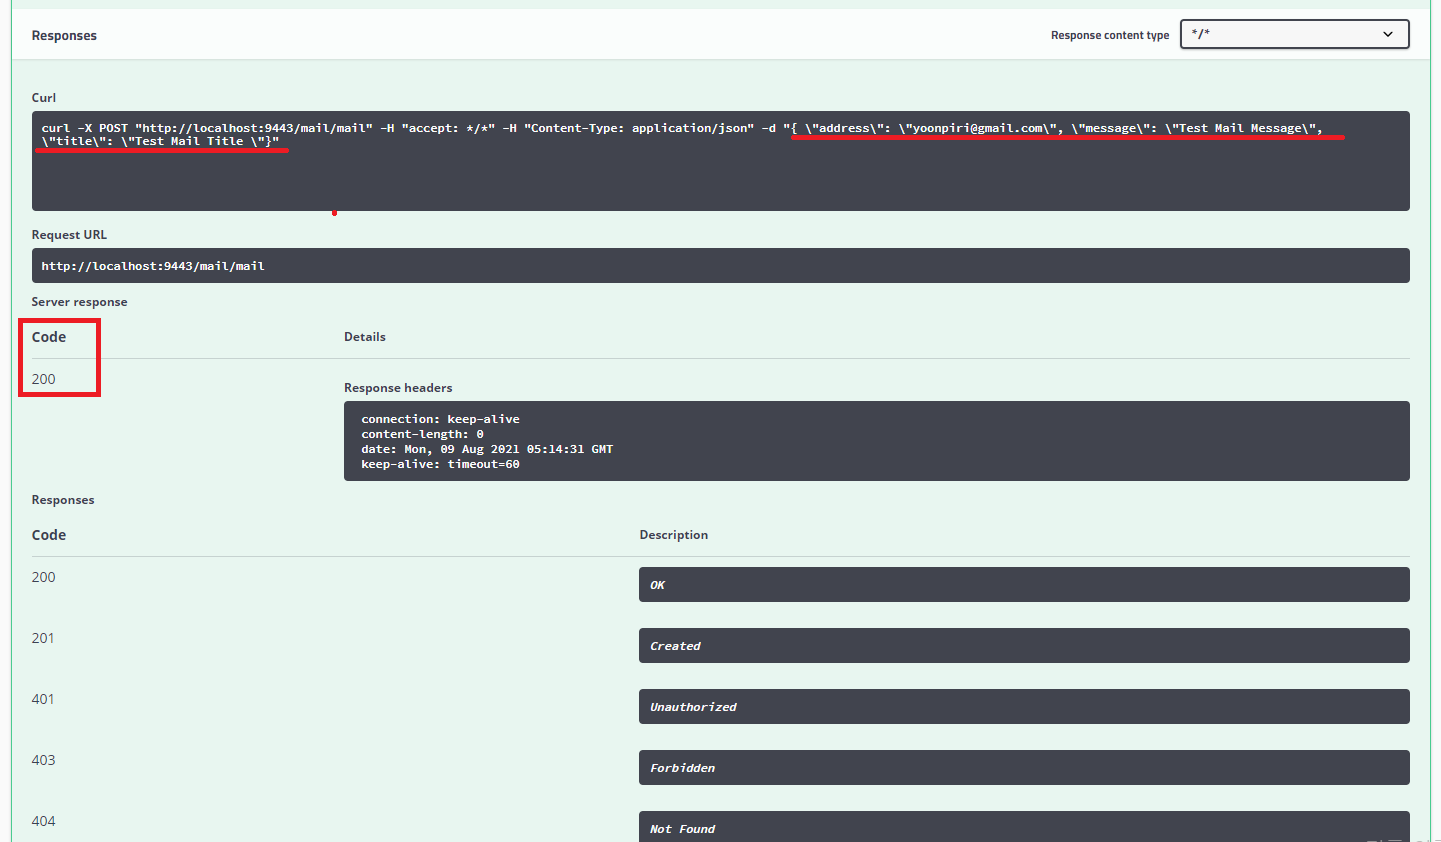Viewport: 1441px width, 842px height.
Task: Select the Curl command text block
Action: (x=720, y=161)
